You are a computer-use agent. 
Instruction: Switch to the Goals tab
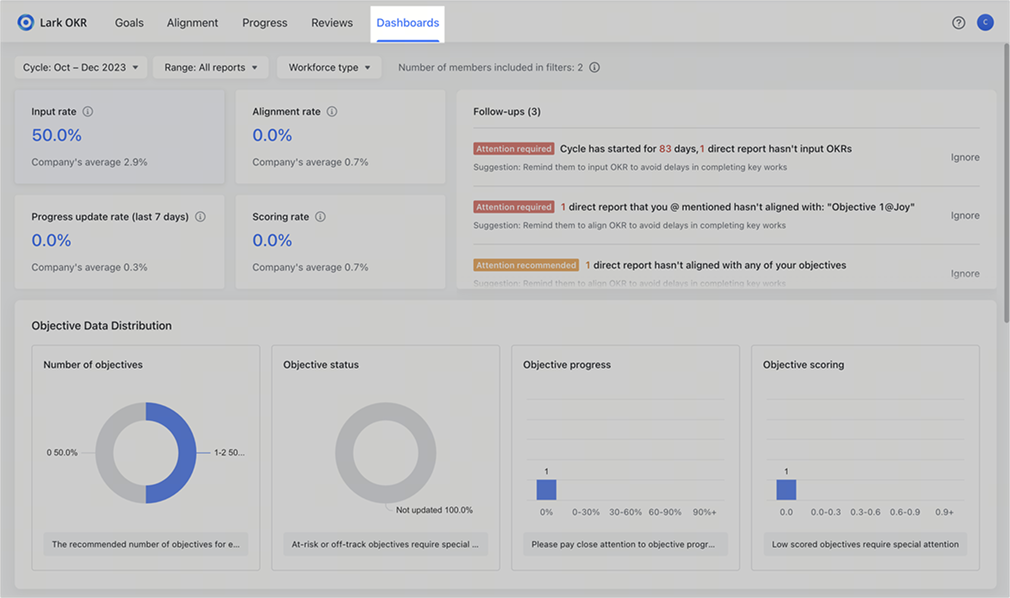(x=129, y=22)
